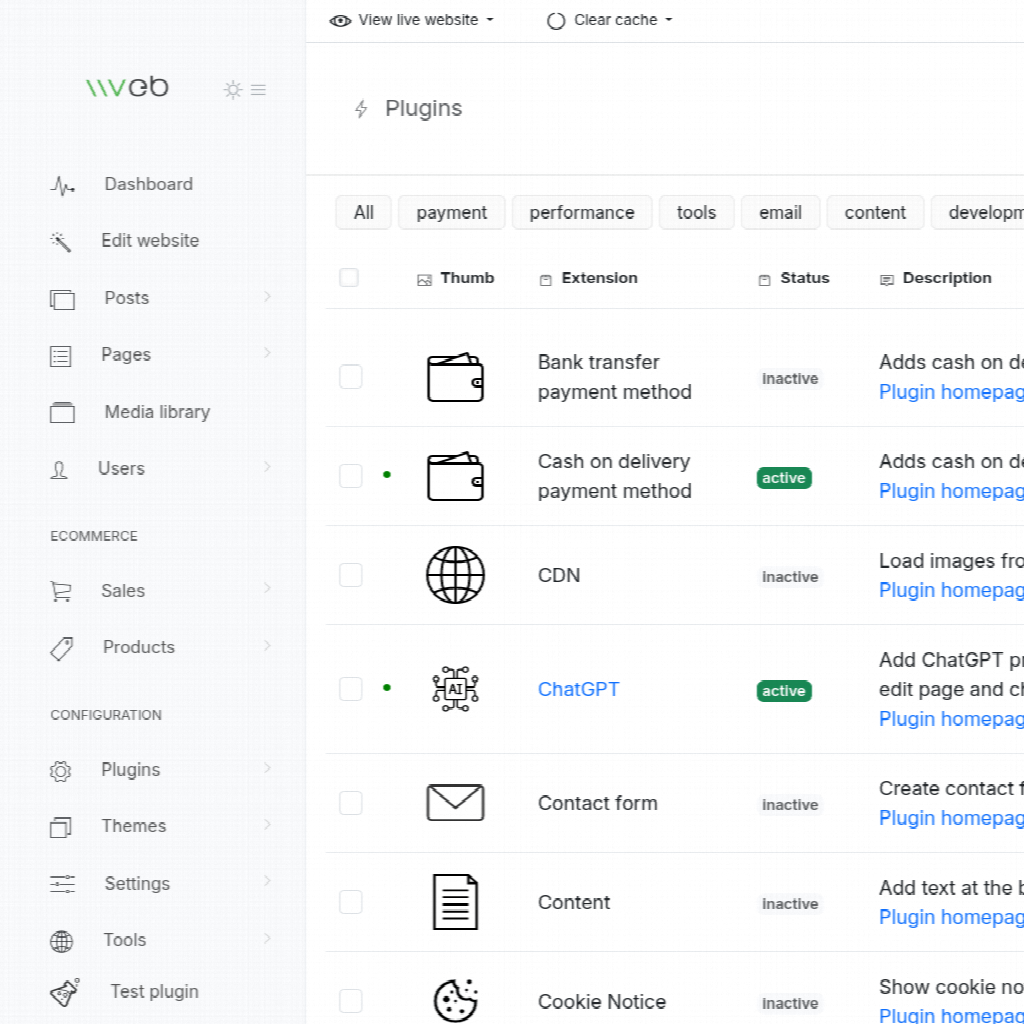Screen dimensions: 1024x1024
Task: Open the Clear cache dropdown
Action: click(x=610, y=20)
